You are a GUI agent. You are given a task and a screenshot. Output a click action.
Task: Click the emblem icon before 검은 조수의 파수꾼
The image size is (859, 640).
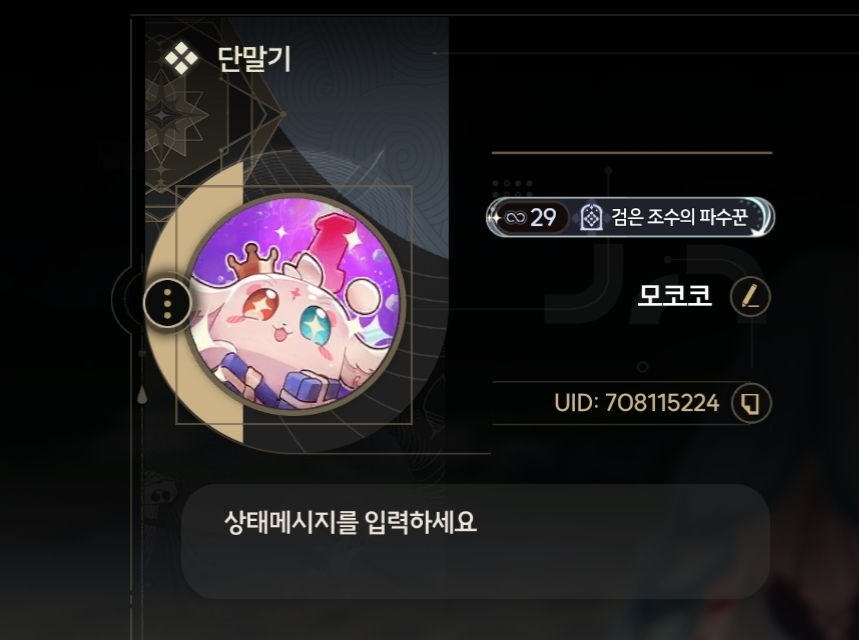point(591,218)
